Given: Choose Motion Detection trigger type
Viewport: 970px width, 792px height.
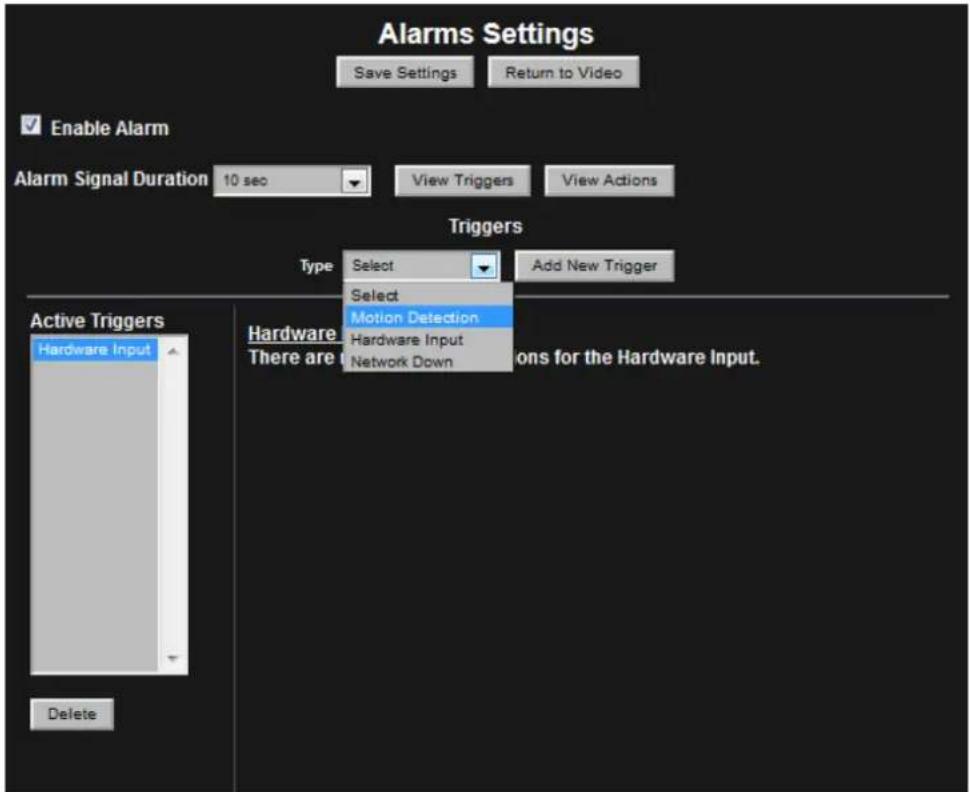Looking at the screenshot, I should click(428, 317).
